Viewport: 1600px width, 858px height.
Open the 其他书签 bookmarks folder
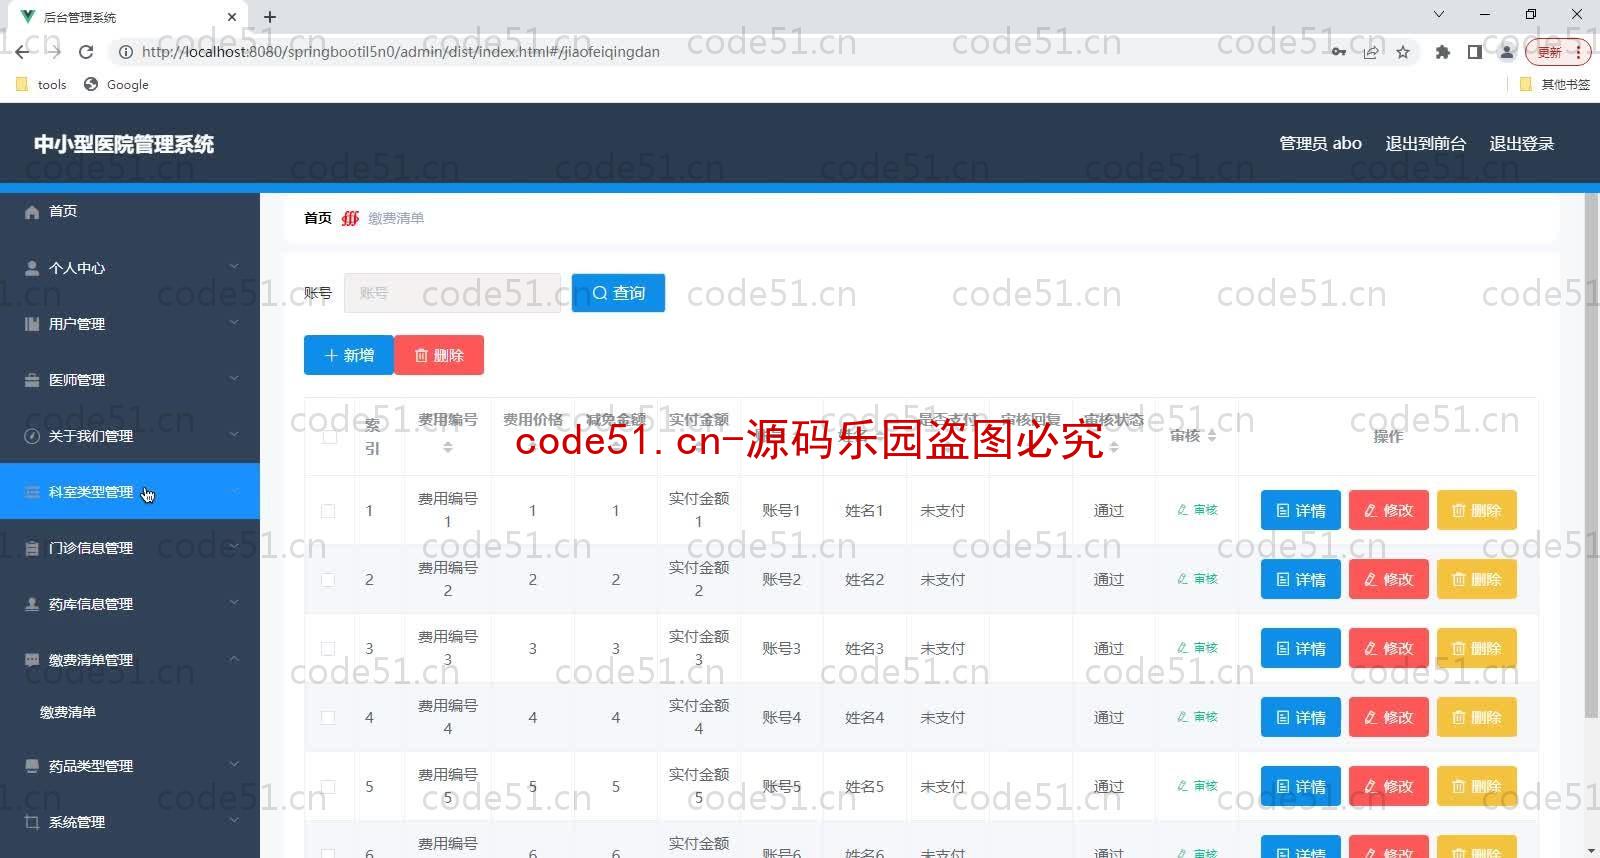point(1555,85)
